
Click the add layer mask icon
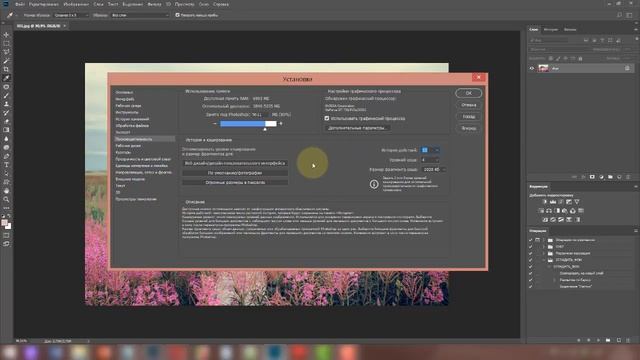pos(592,177)
